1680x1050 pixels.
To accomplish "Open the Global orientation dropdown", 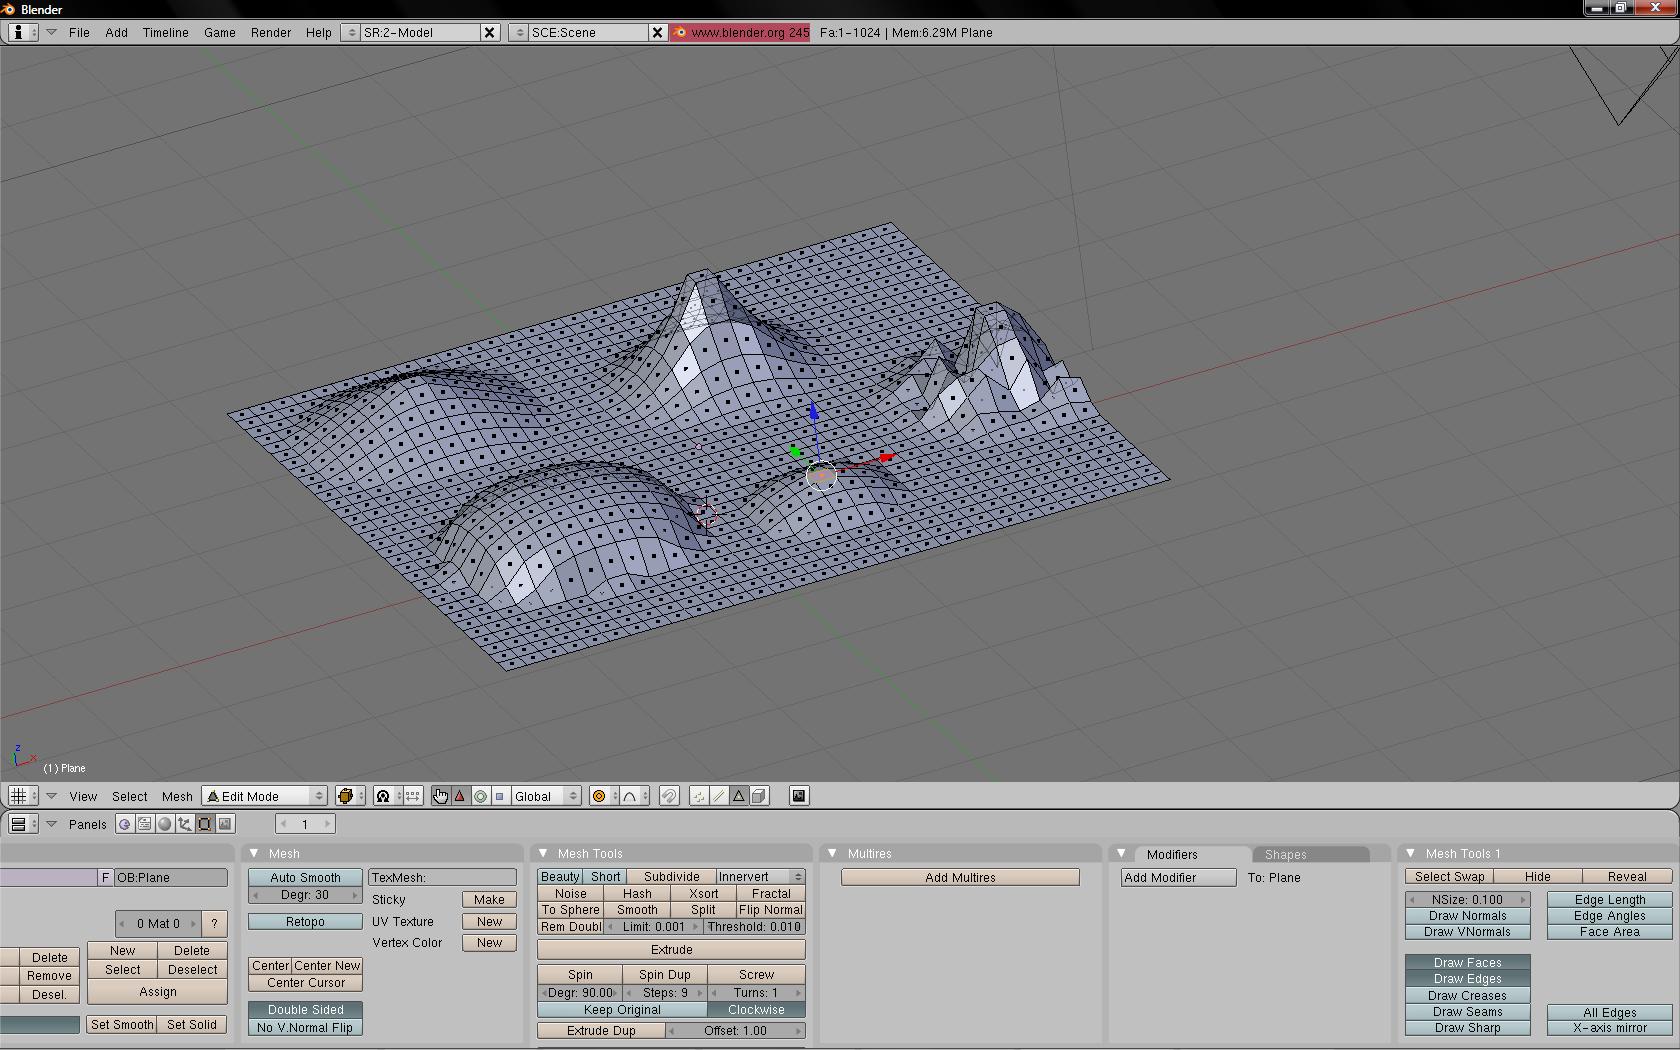I will pos(545,796).
